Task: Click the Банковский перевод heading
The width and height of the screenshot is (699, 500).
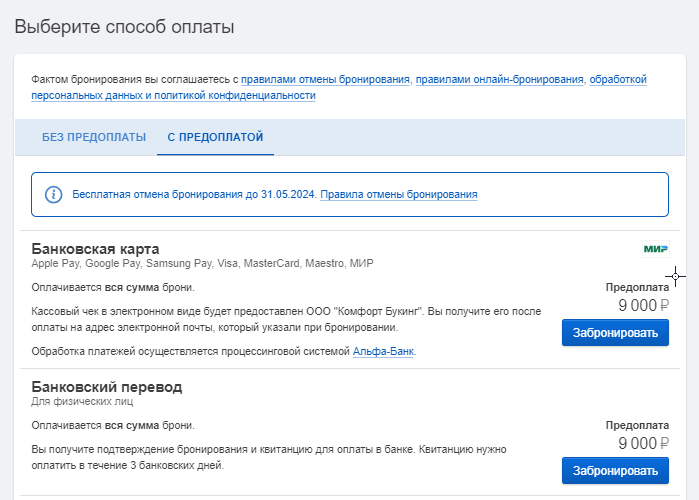Action: 107,387
